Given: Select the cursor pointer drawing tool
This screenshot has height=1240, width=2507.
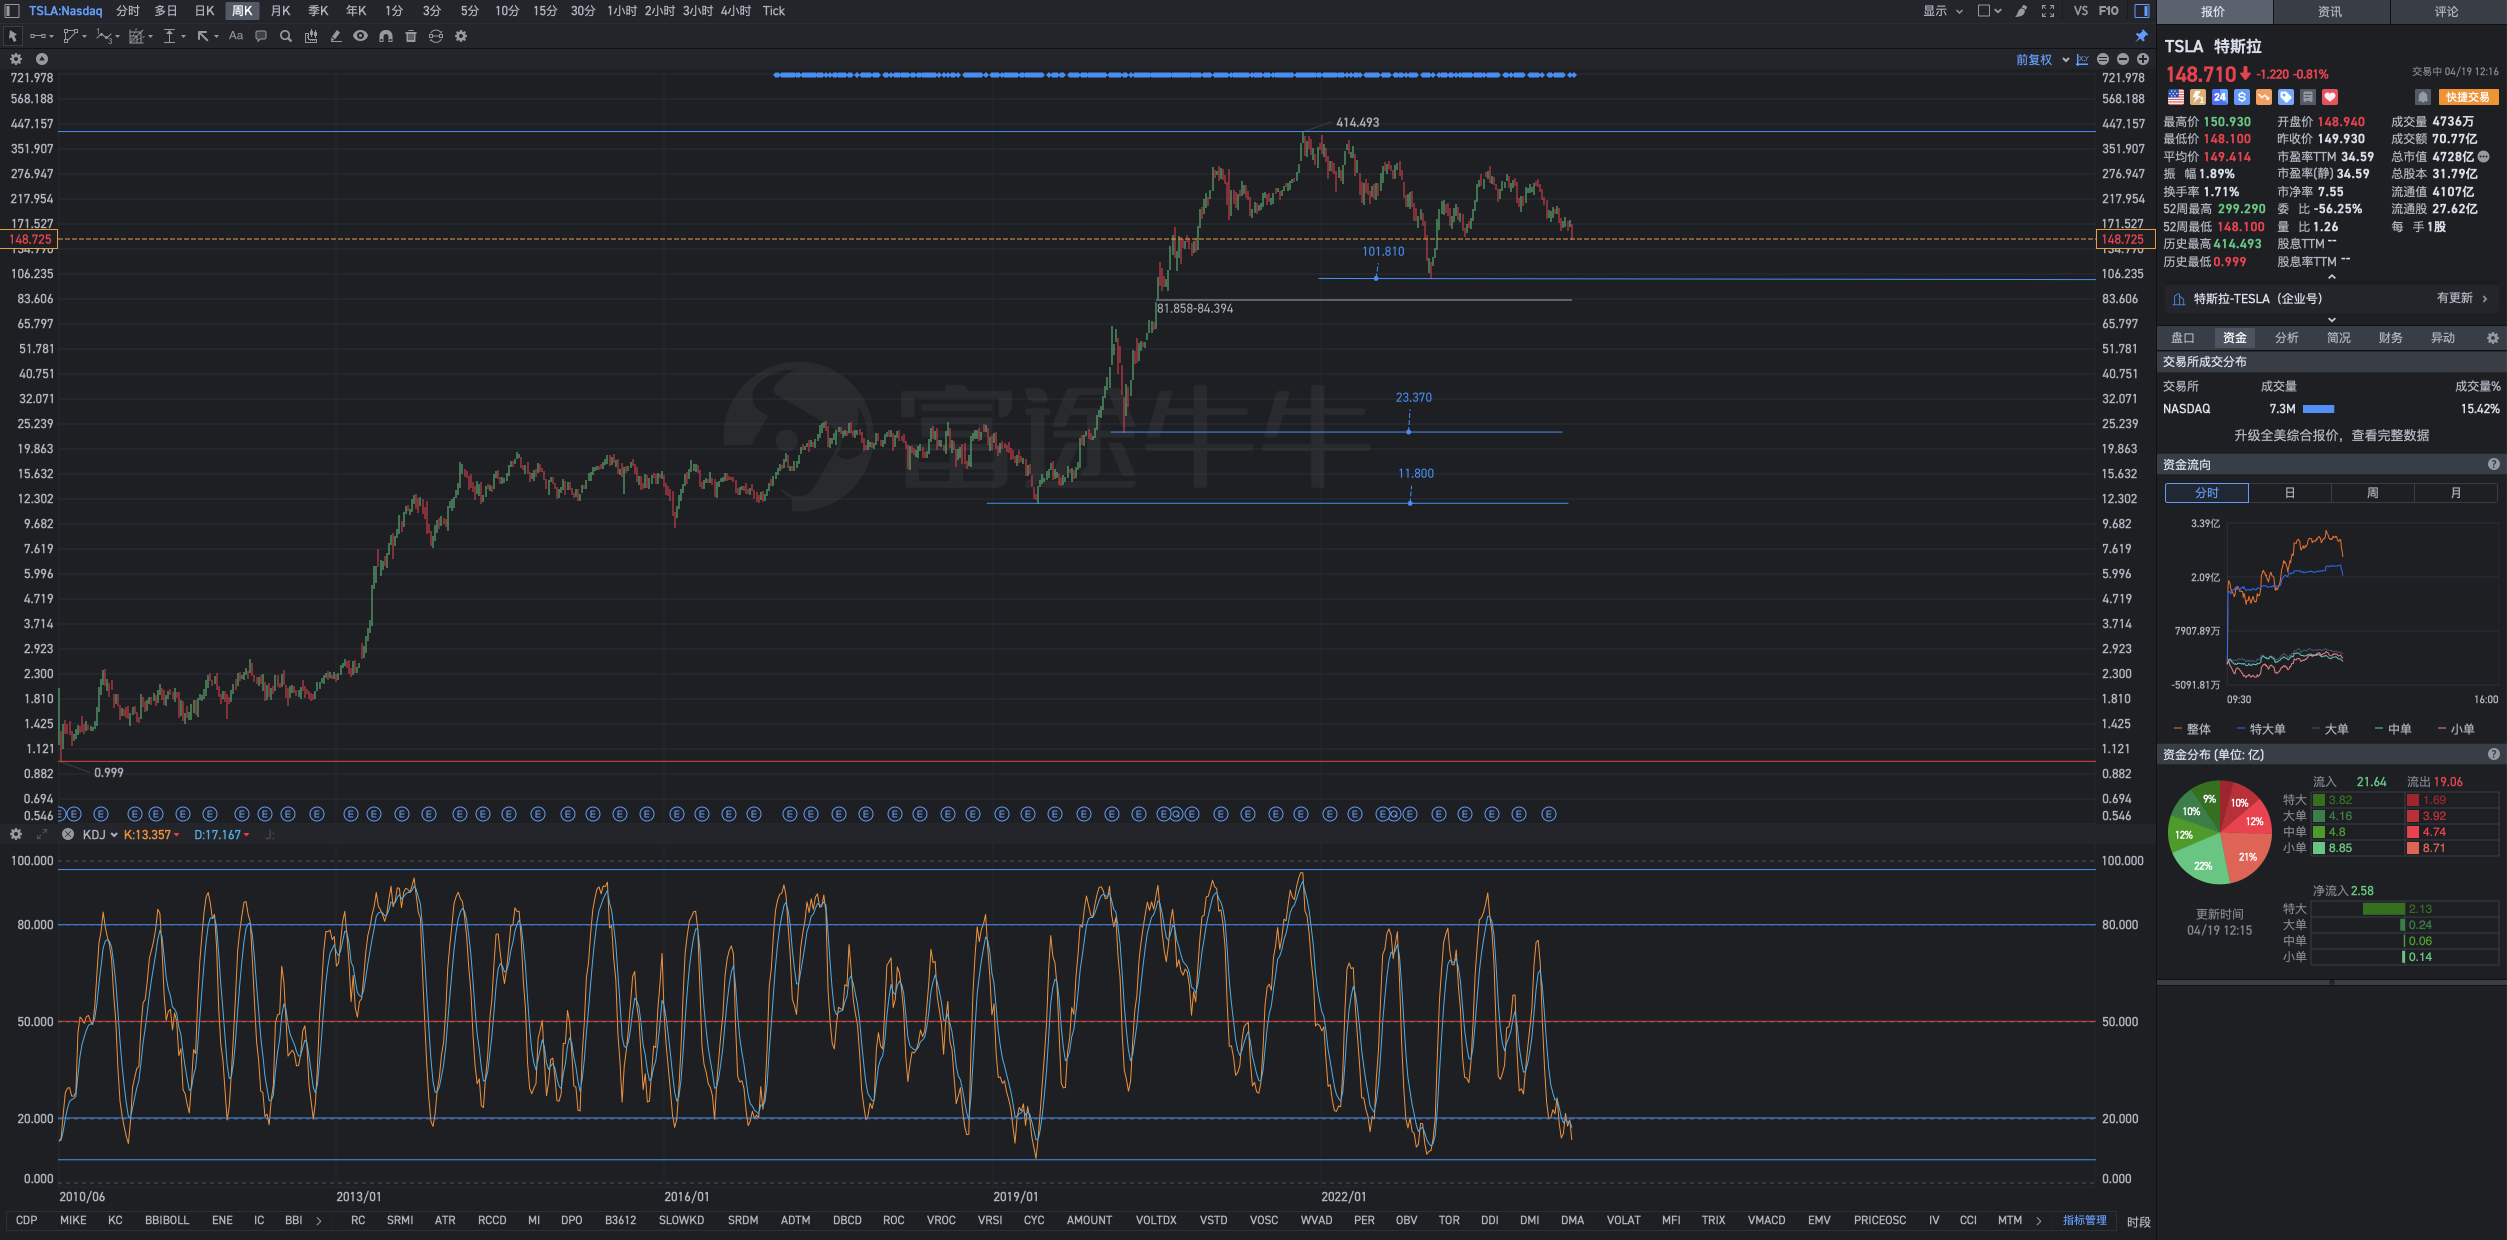Looking at the screenshot, I should (13, 36).
